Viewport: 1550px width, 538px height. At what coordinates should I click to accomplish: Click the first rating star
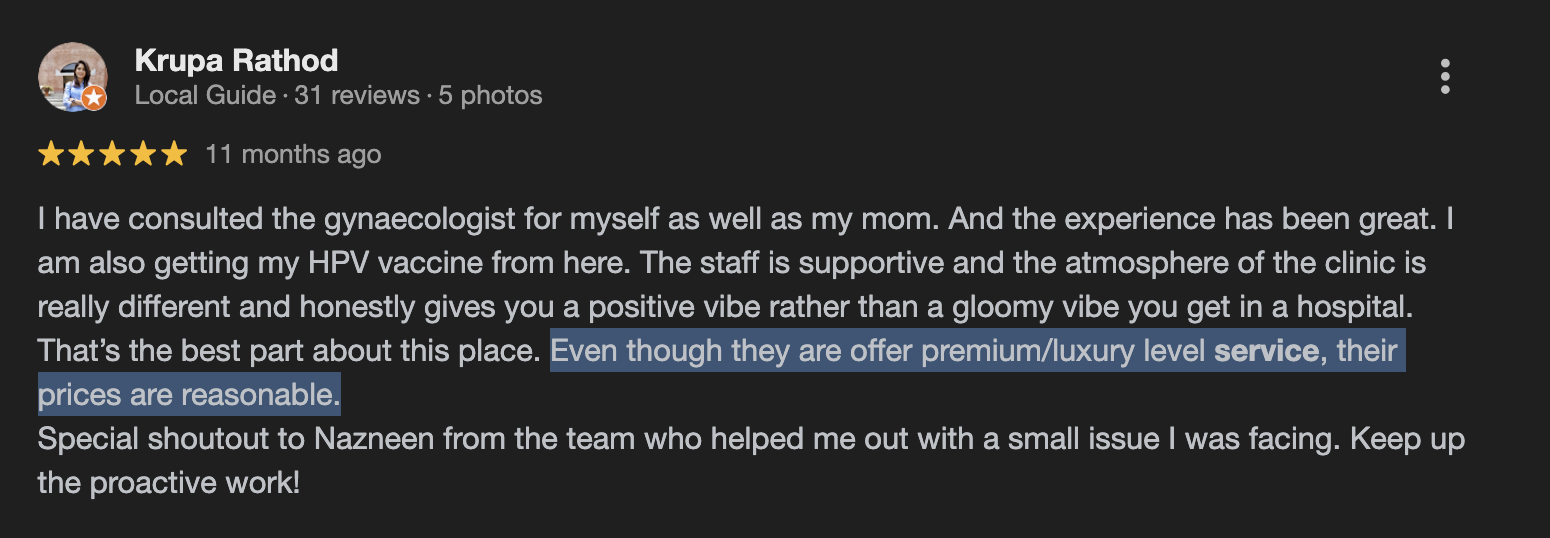coord(50,154)
